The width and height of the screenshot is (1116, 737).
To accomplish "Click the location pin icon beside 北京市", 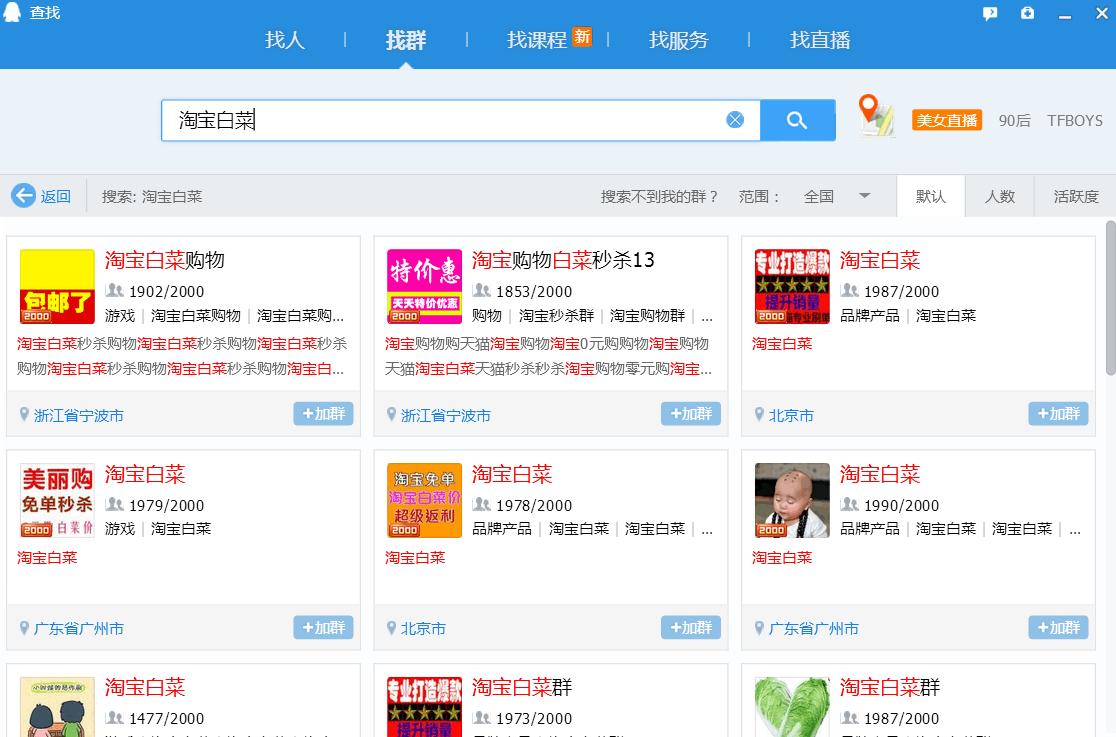I will click(759, 415).
